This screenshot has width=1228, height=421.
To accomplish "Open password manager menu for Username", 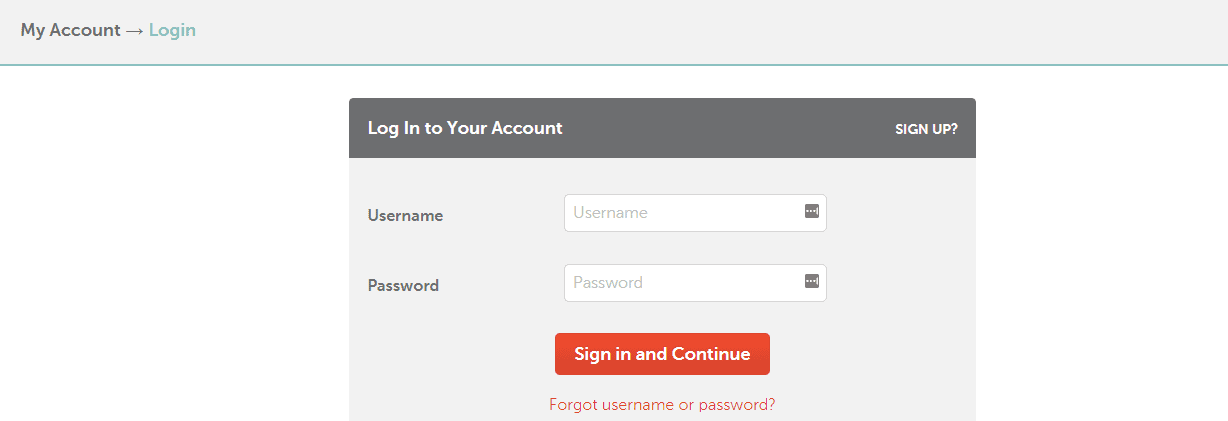I will [812, 211].
